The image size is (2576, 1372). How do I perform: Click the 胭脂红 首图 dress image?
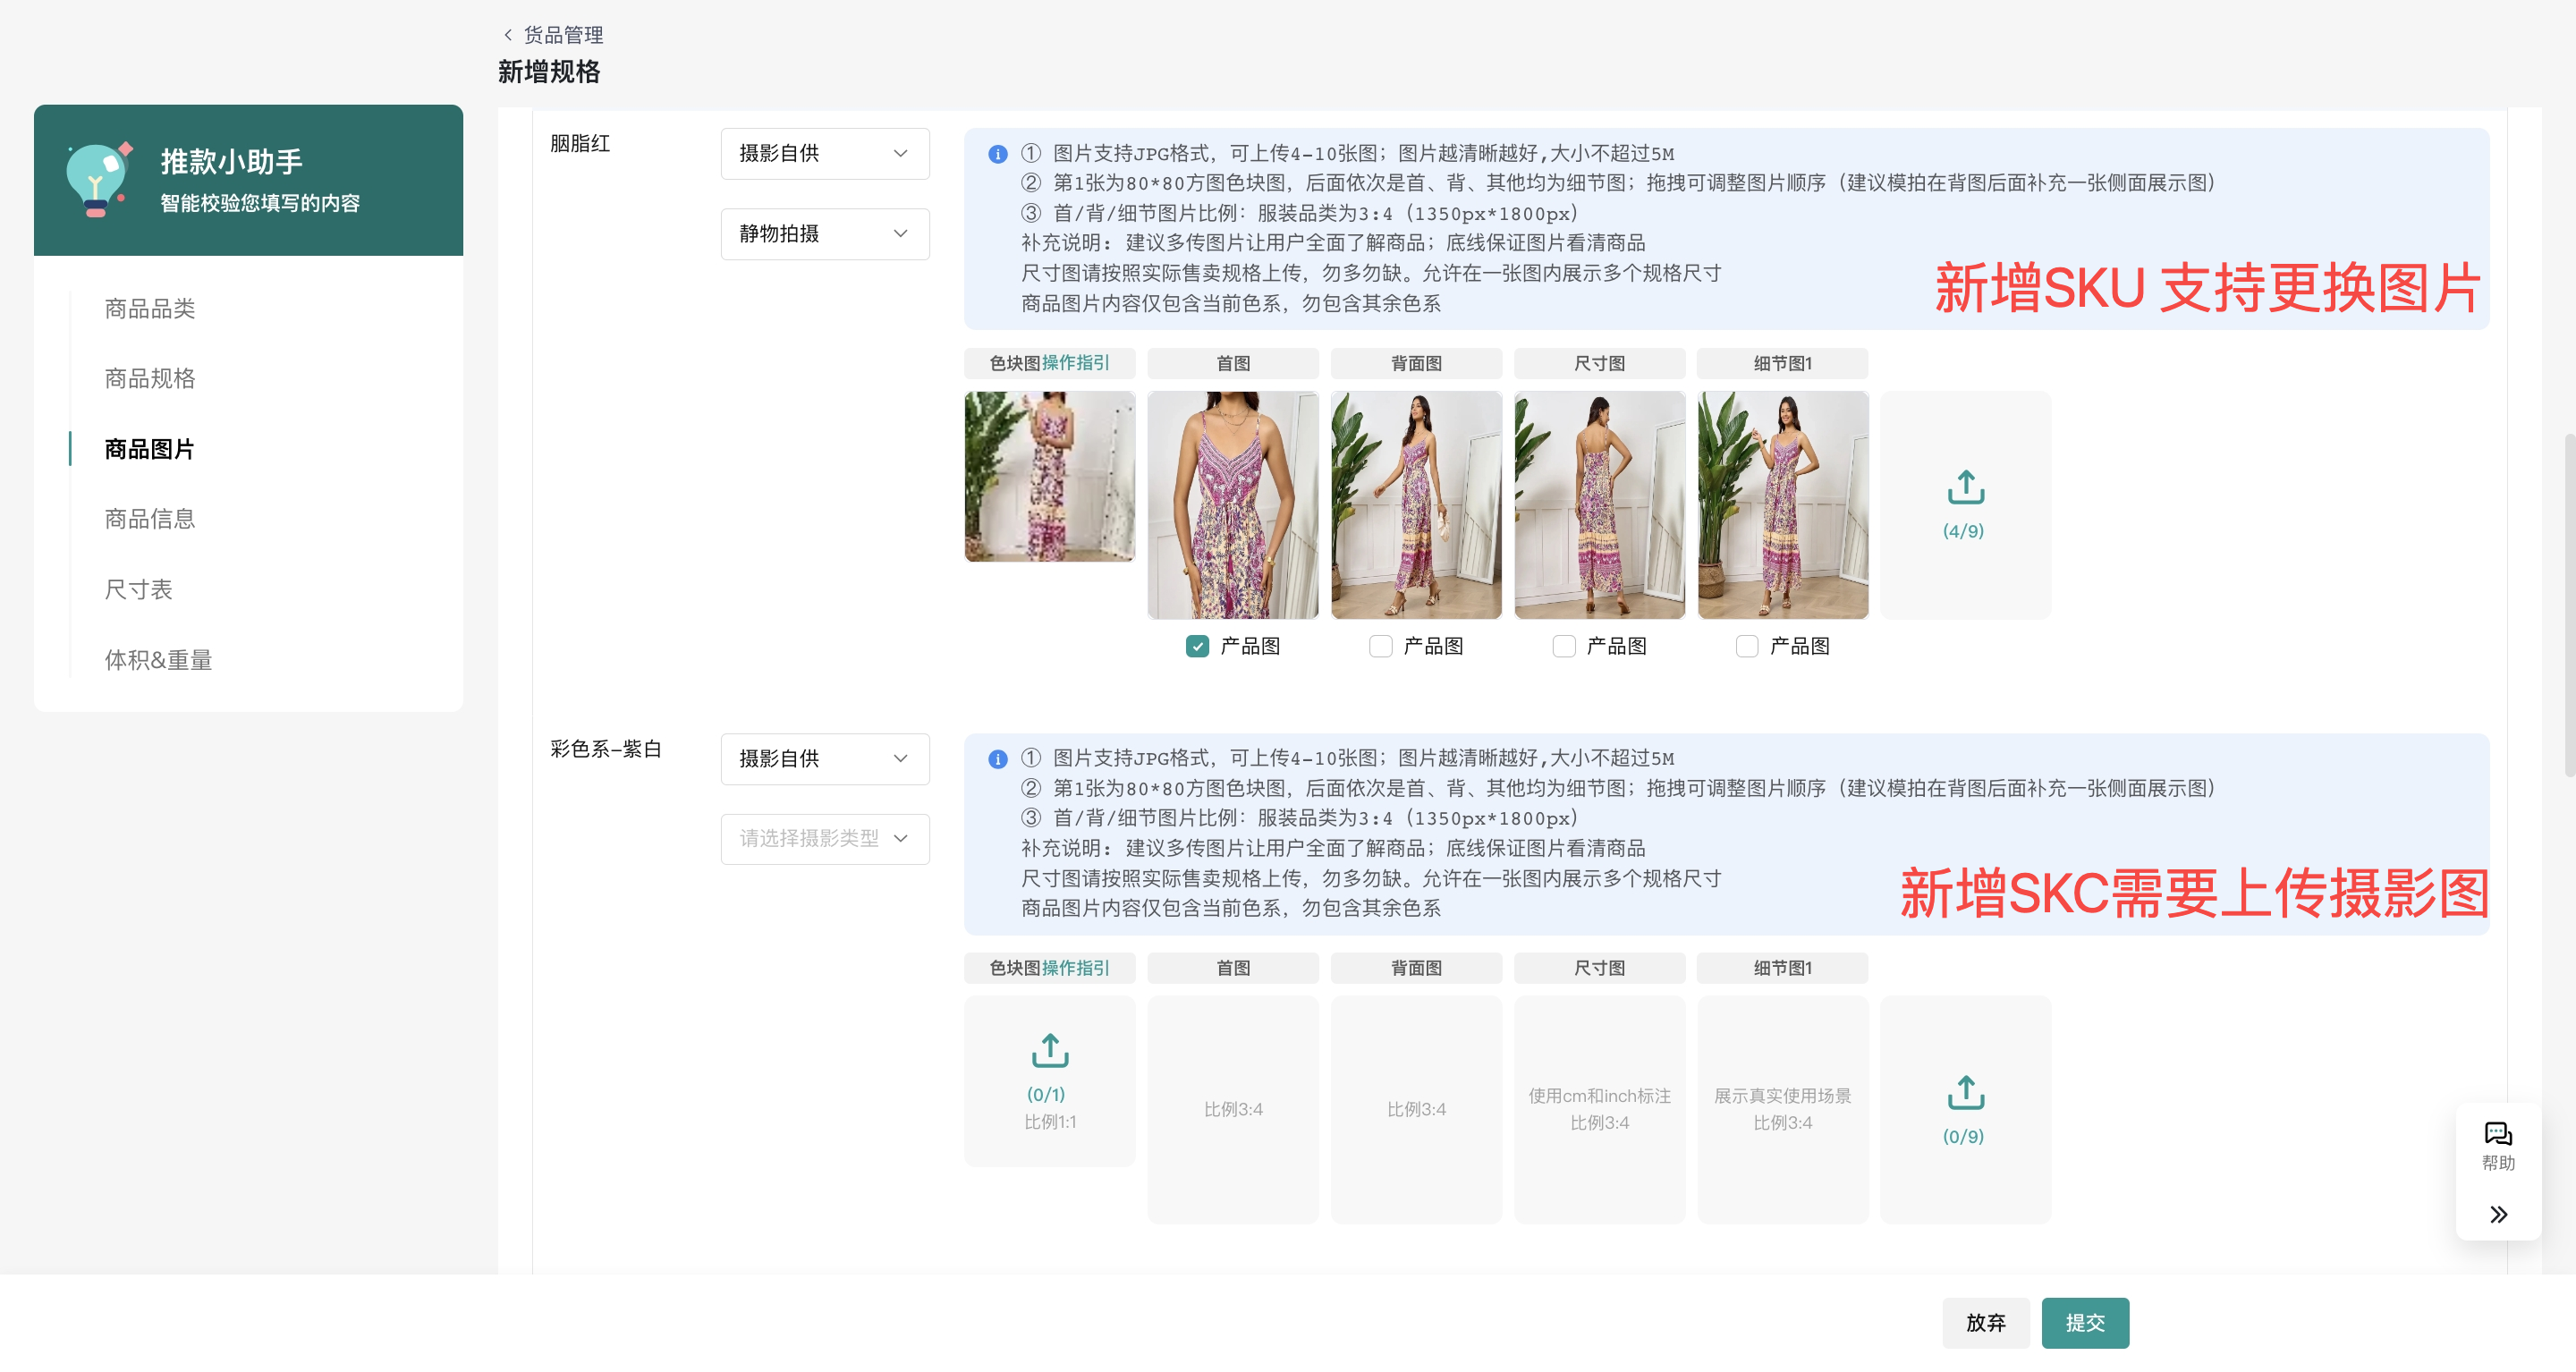click(1233, 505)
